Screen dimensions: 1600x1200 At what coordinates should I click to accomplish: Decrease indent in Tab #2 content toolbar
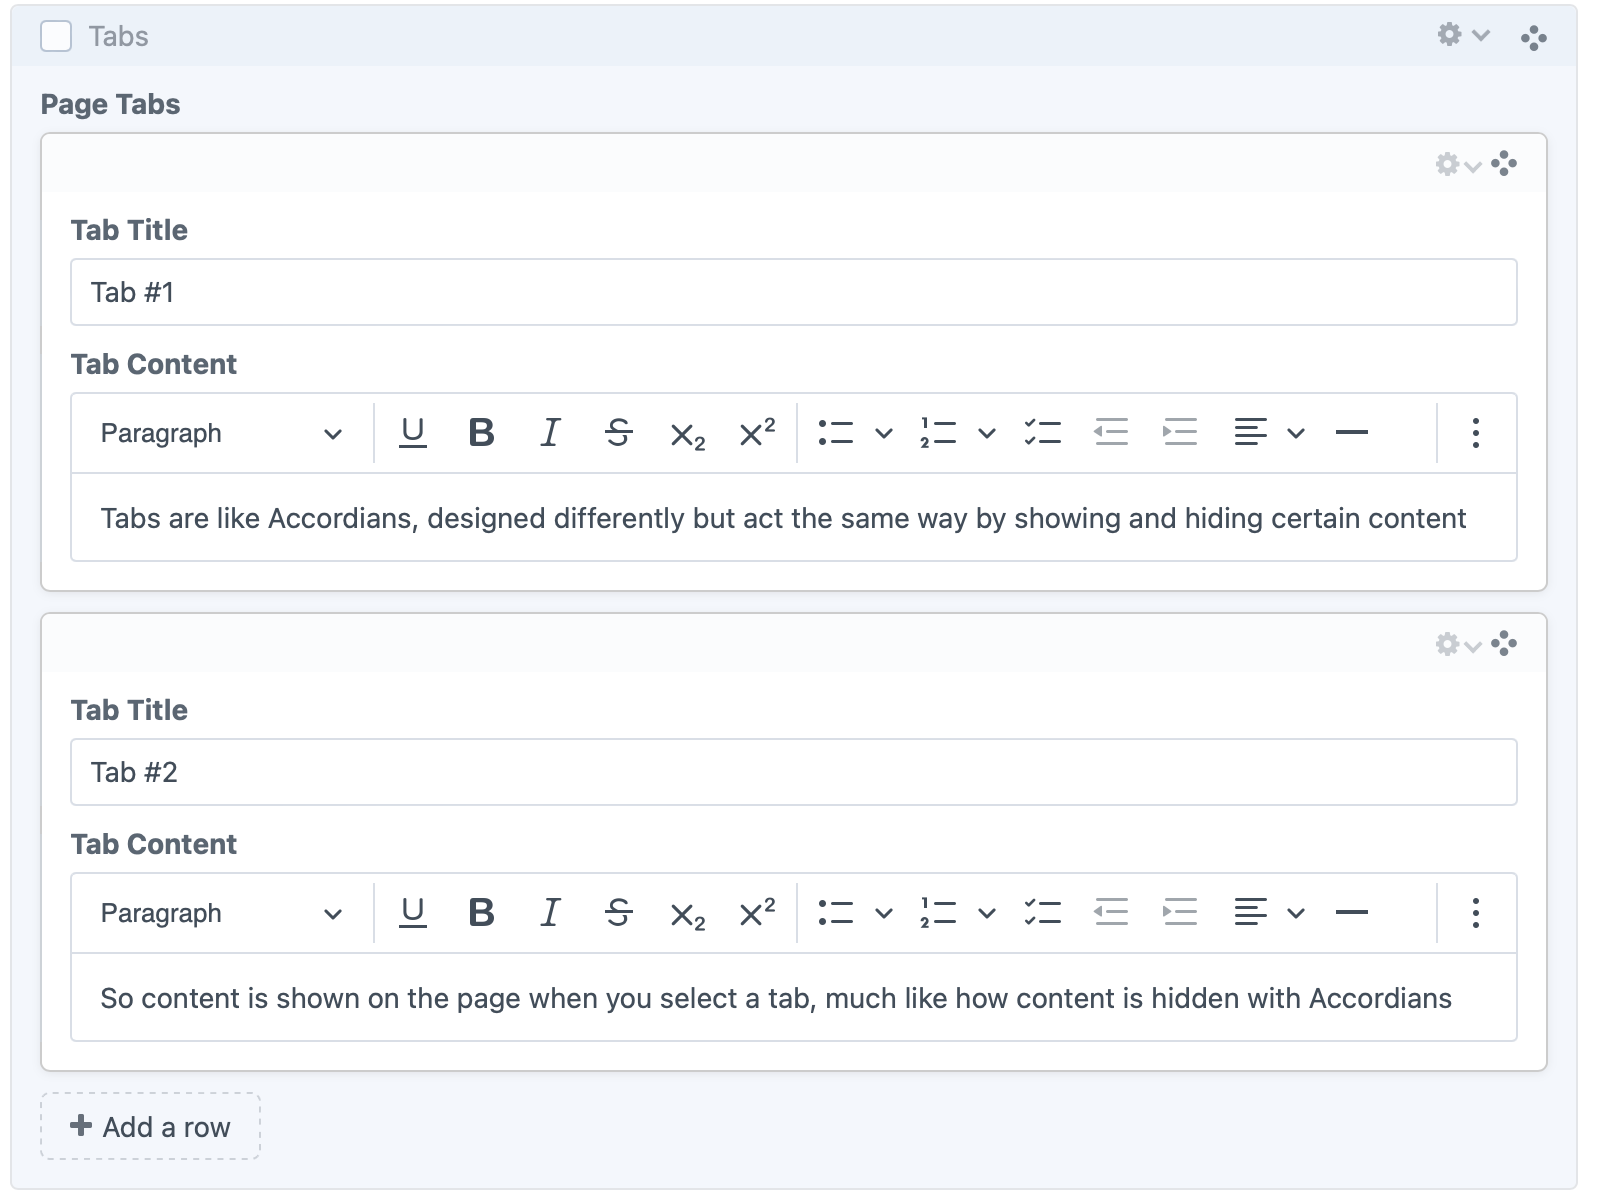click(x=1111, y=913)
